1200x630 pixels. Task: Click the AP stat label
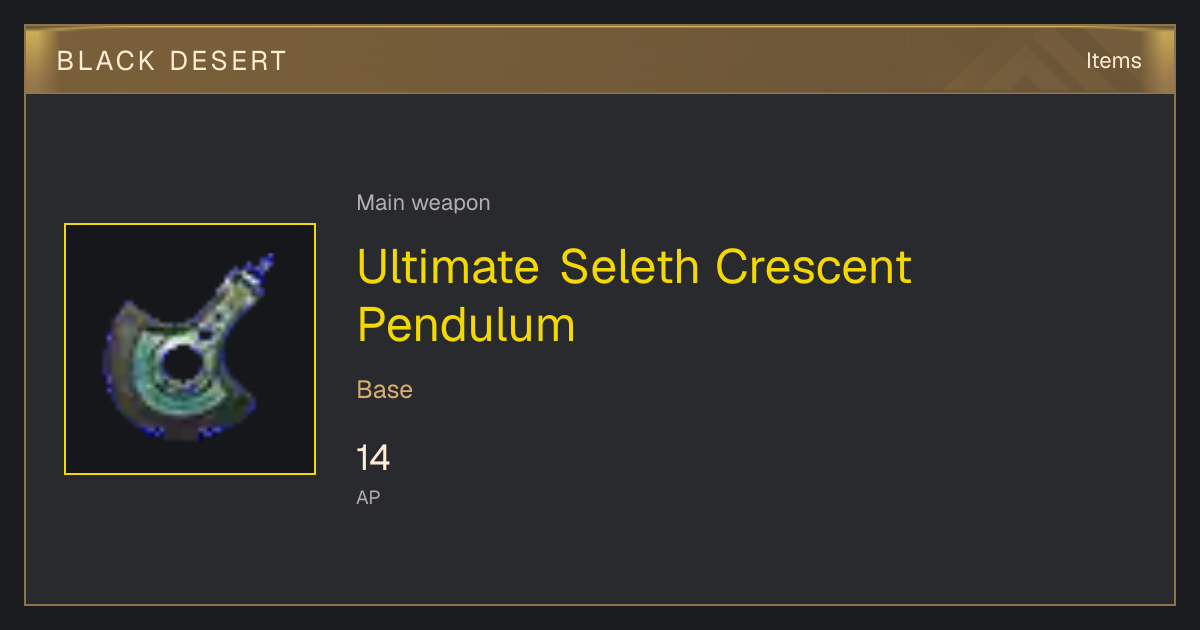coord(368,497)
